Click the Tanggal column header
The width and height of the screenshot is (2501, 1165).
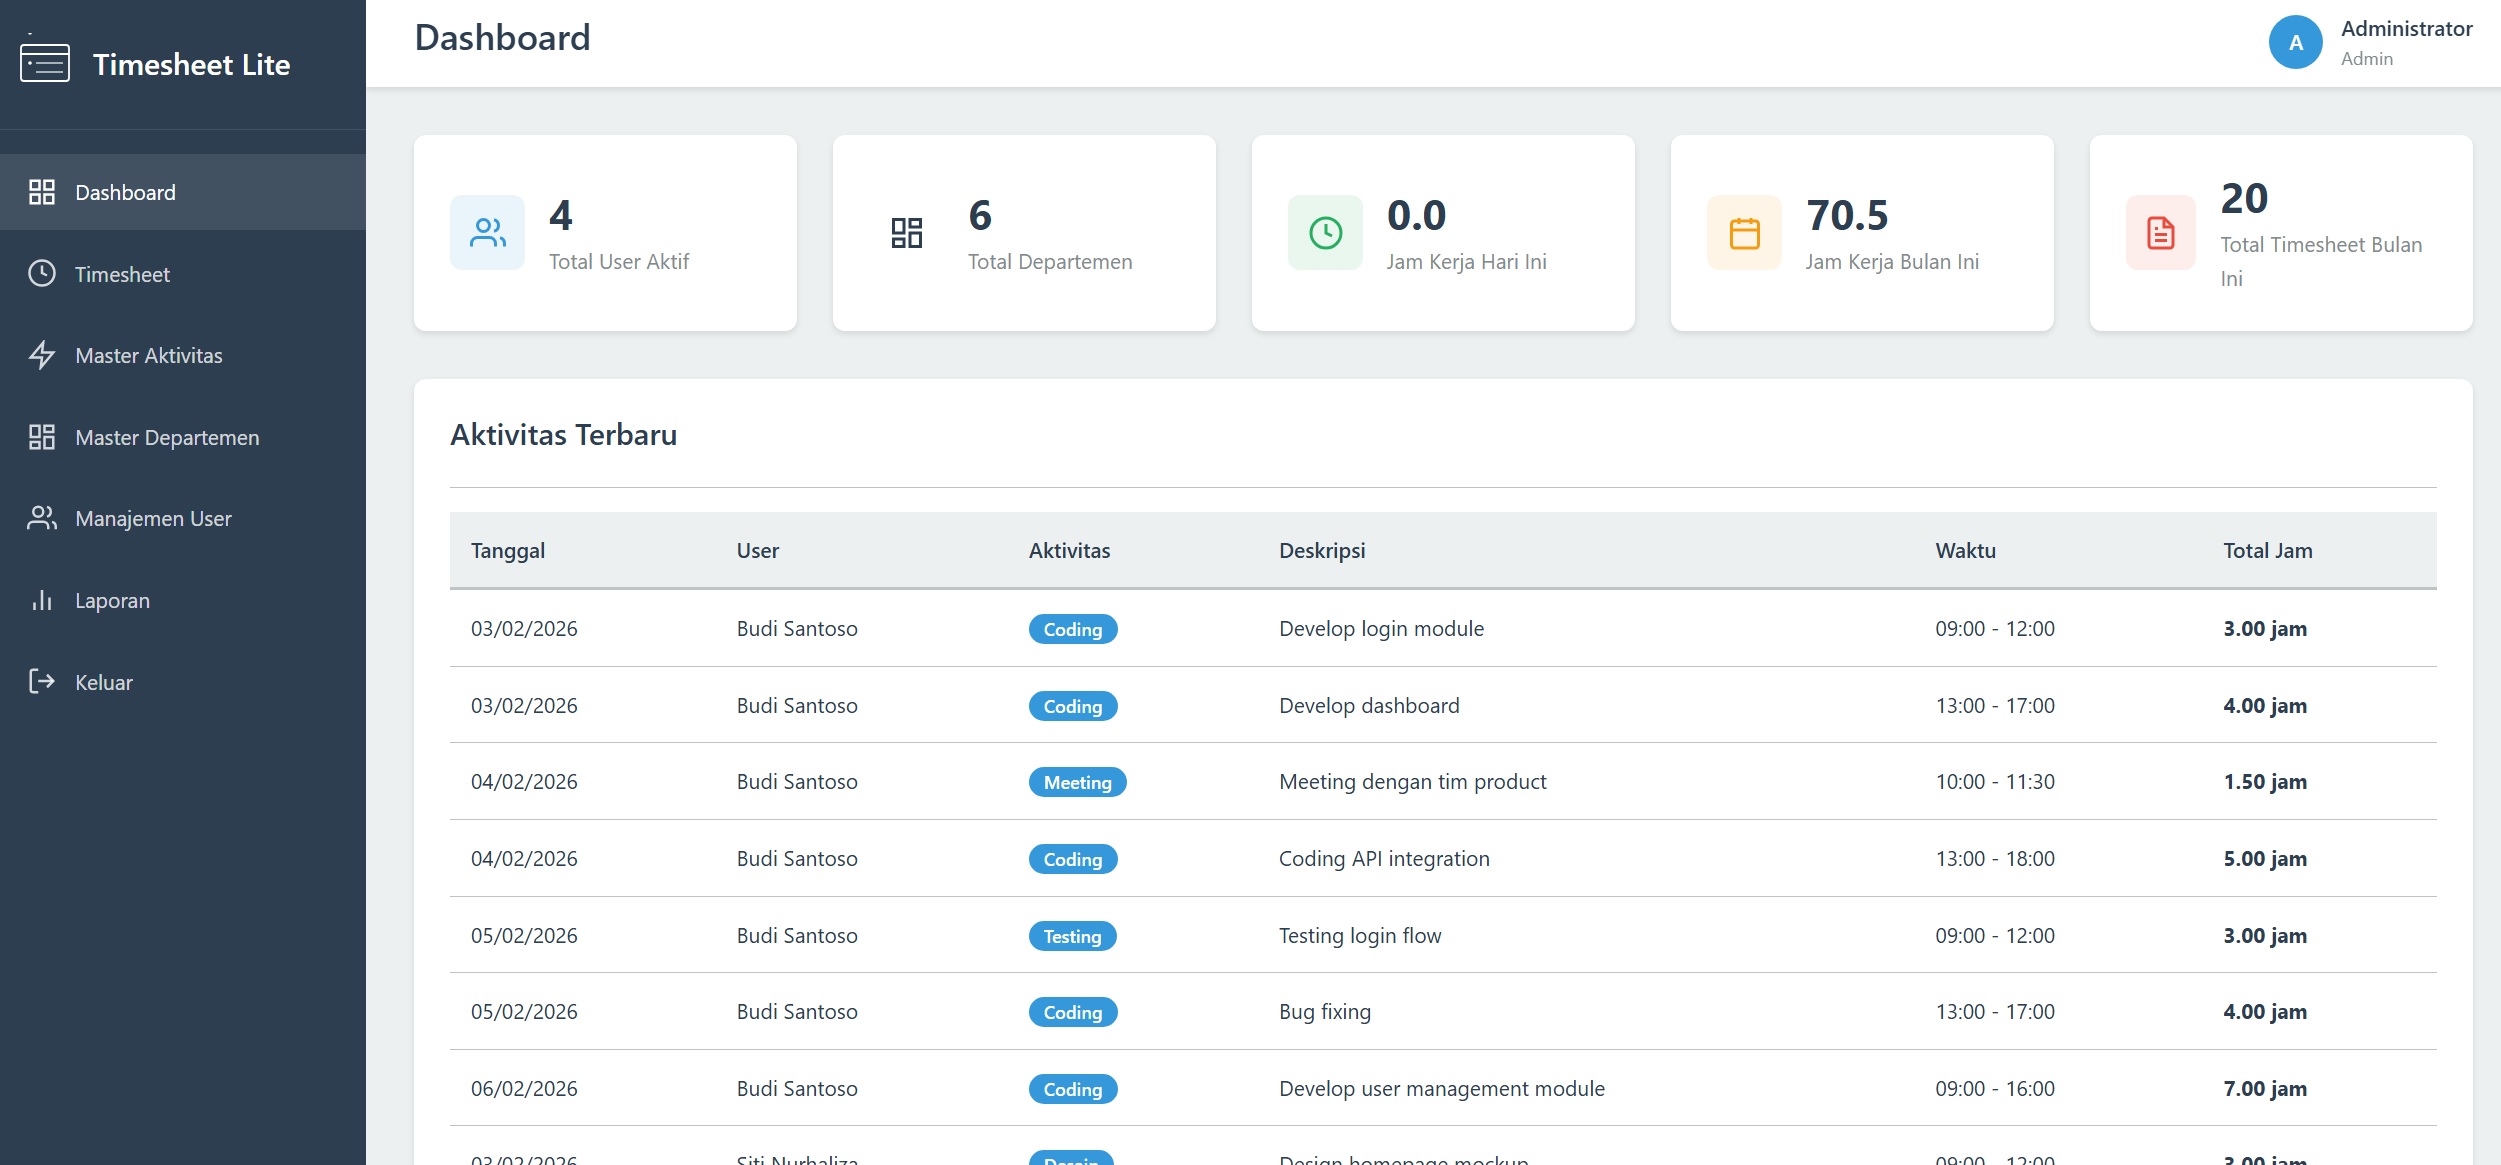(x=508, y=550)
